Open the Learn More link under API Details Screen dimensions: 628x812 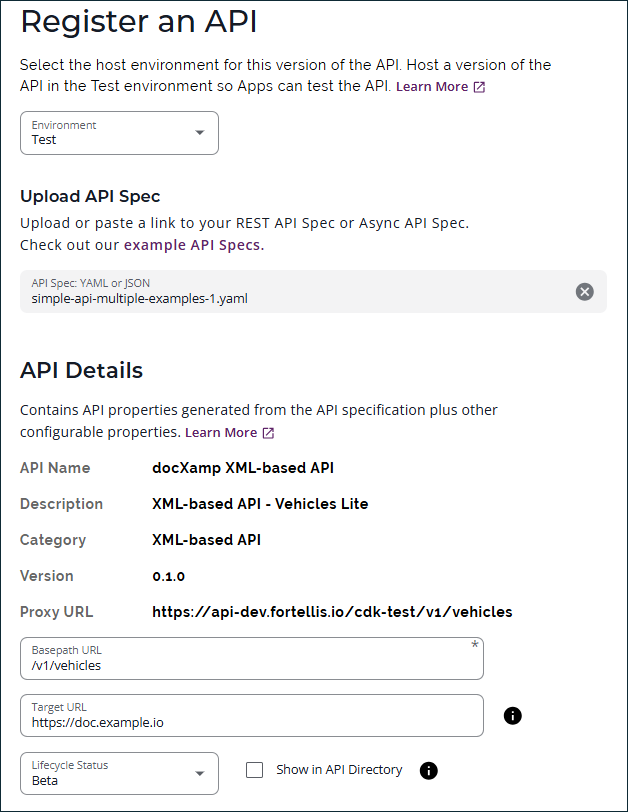(x=221, y=432)
